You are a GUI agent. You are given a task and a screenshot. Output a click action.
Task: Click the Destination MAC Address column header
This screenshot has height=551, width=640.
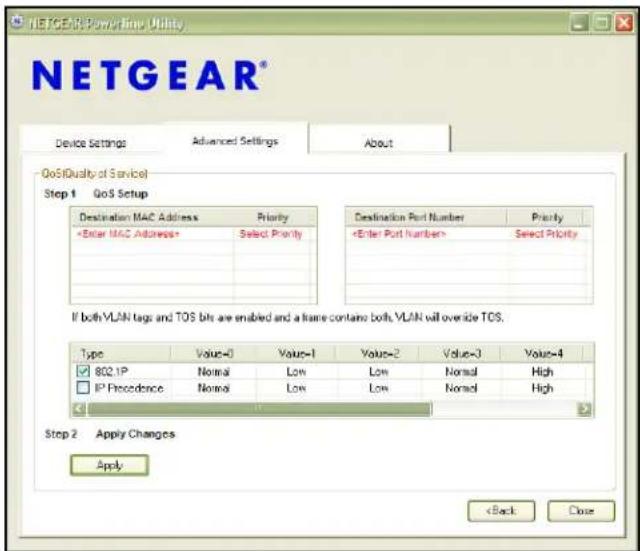(153, 217)
